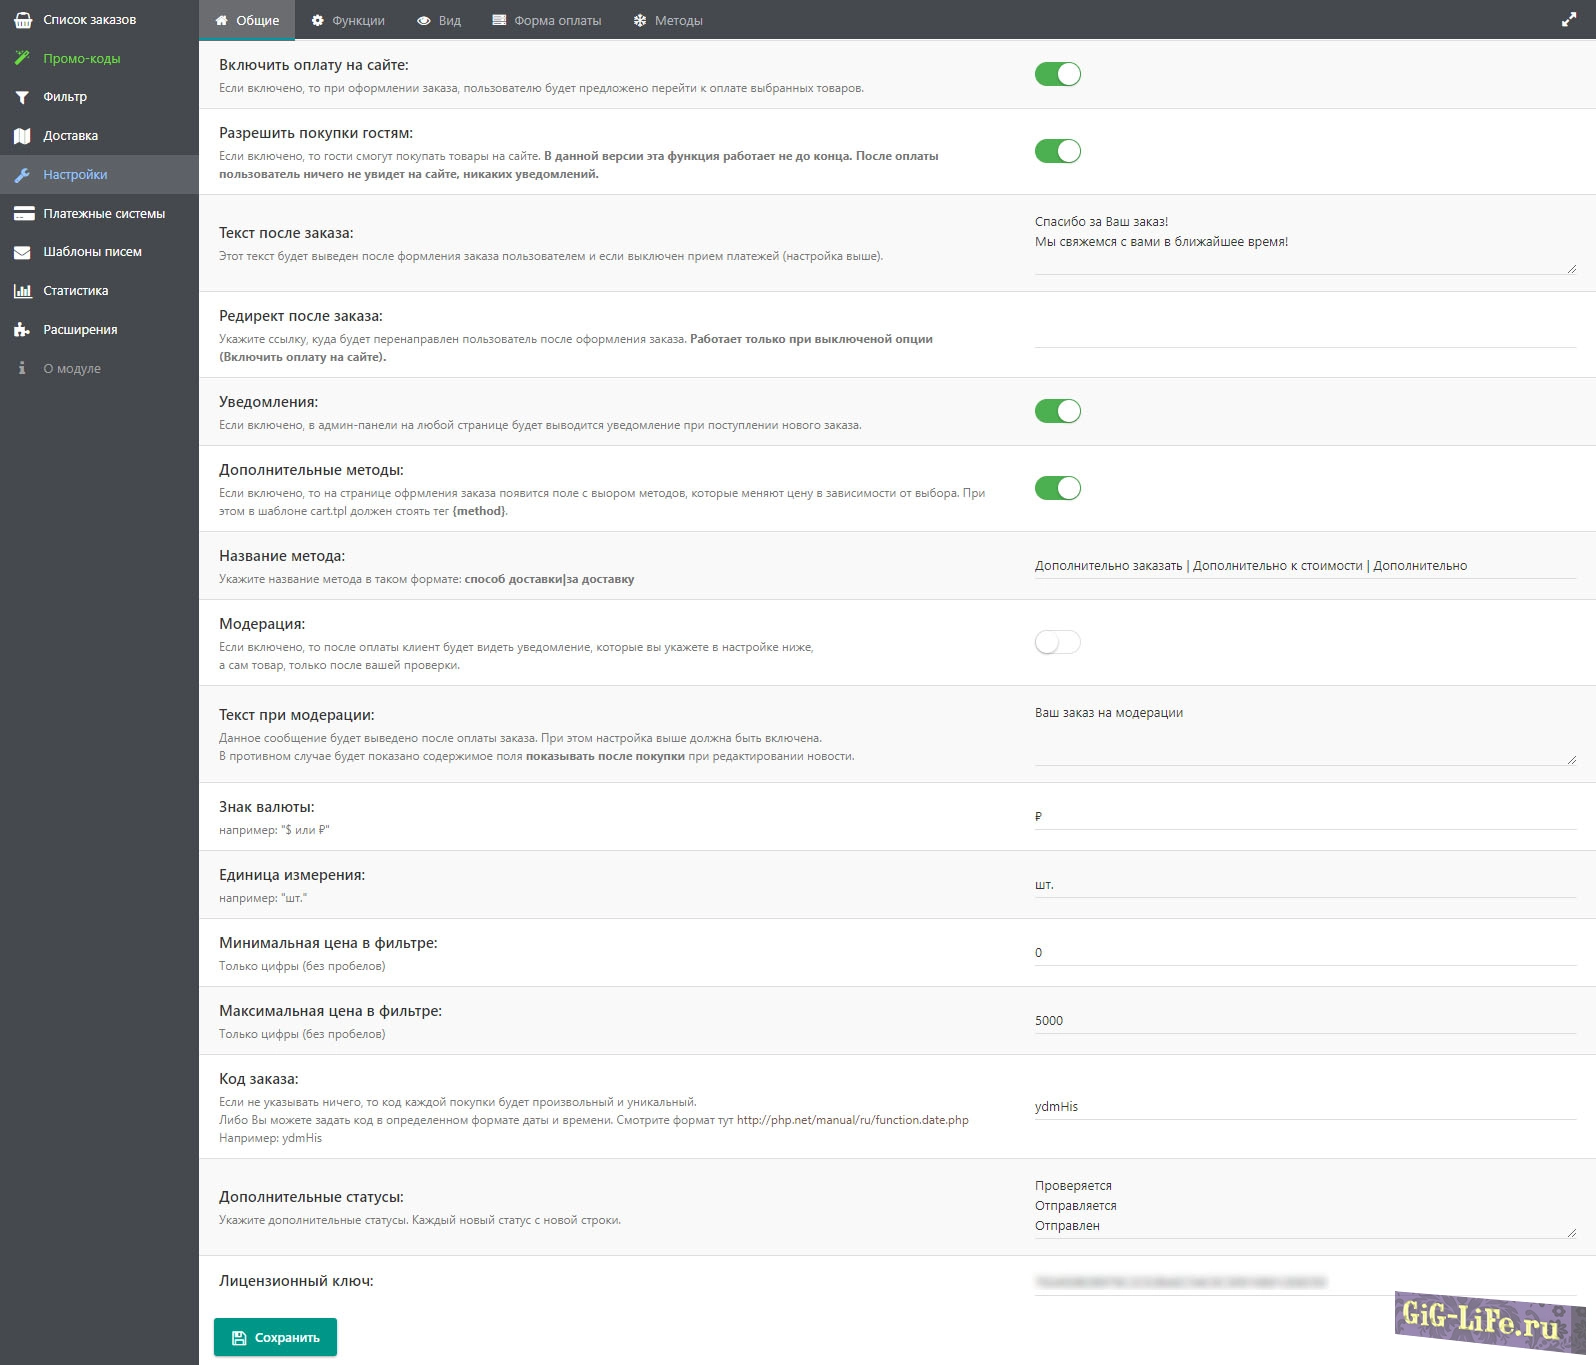Toggle the Notifications switch off
Screen dimensions: 1596x1365
coord(1057,411)
